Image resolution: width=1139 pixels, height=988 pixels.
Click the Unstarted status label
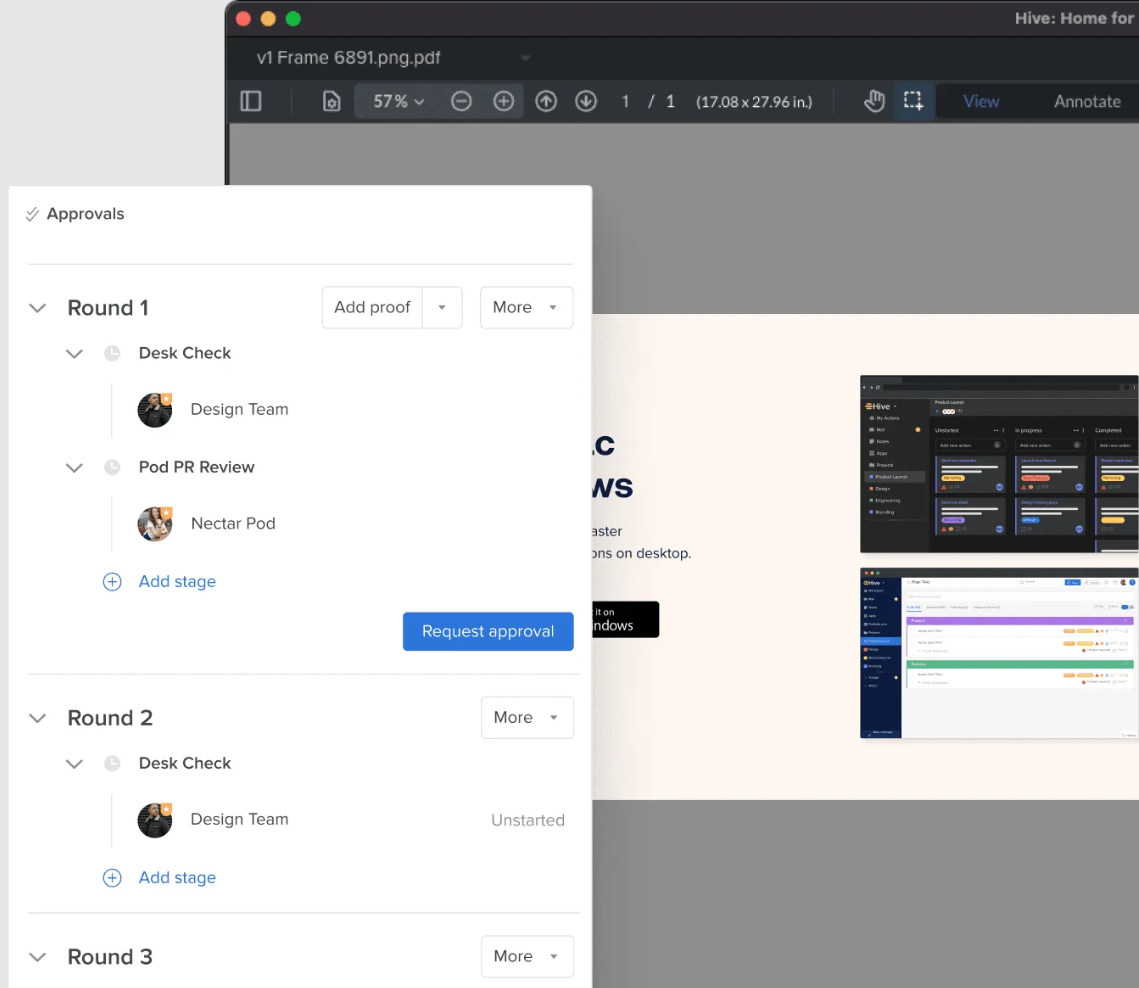[x=528, y=820]
